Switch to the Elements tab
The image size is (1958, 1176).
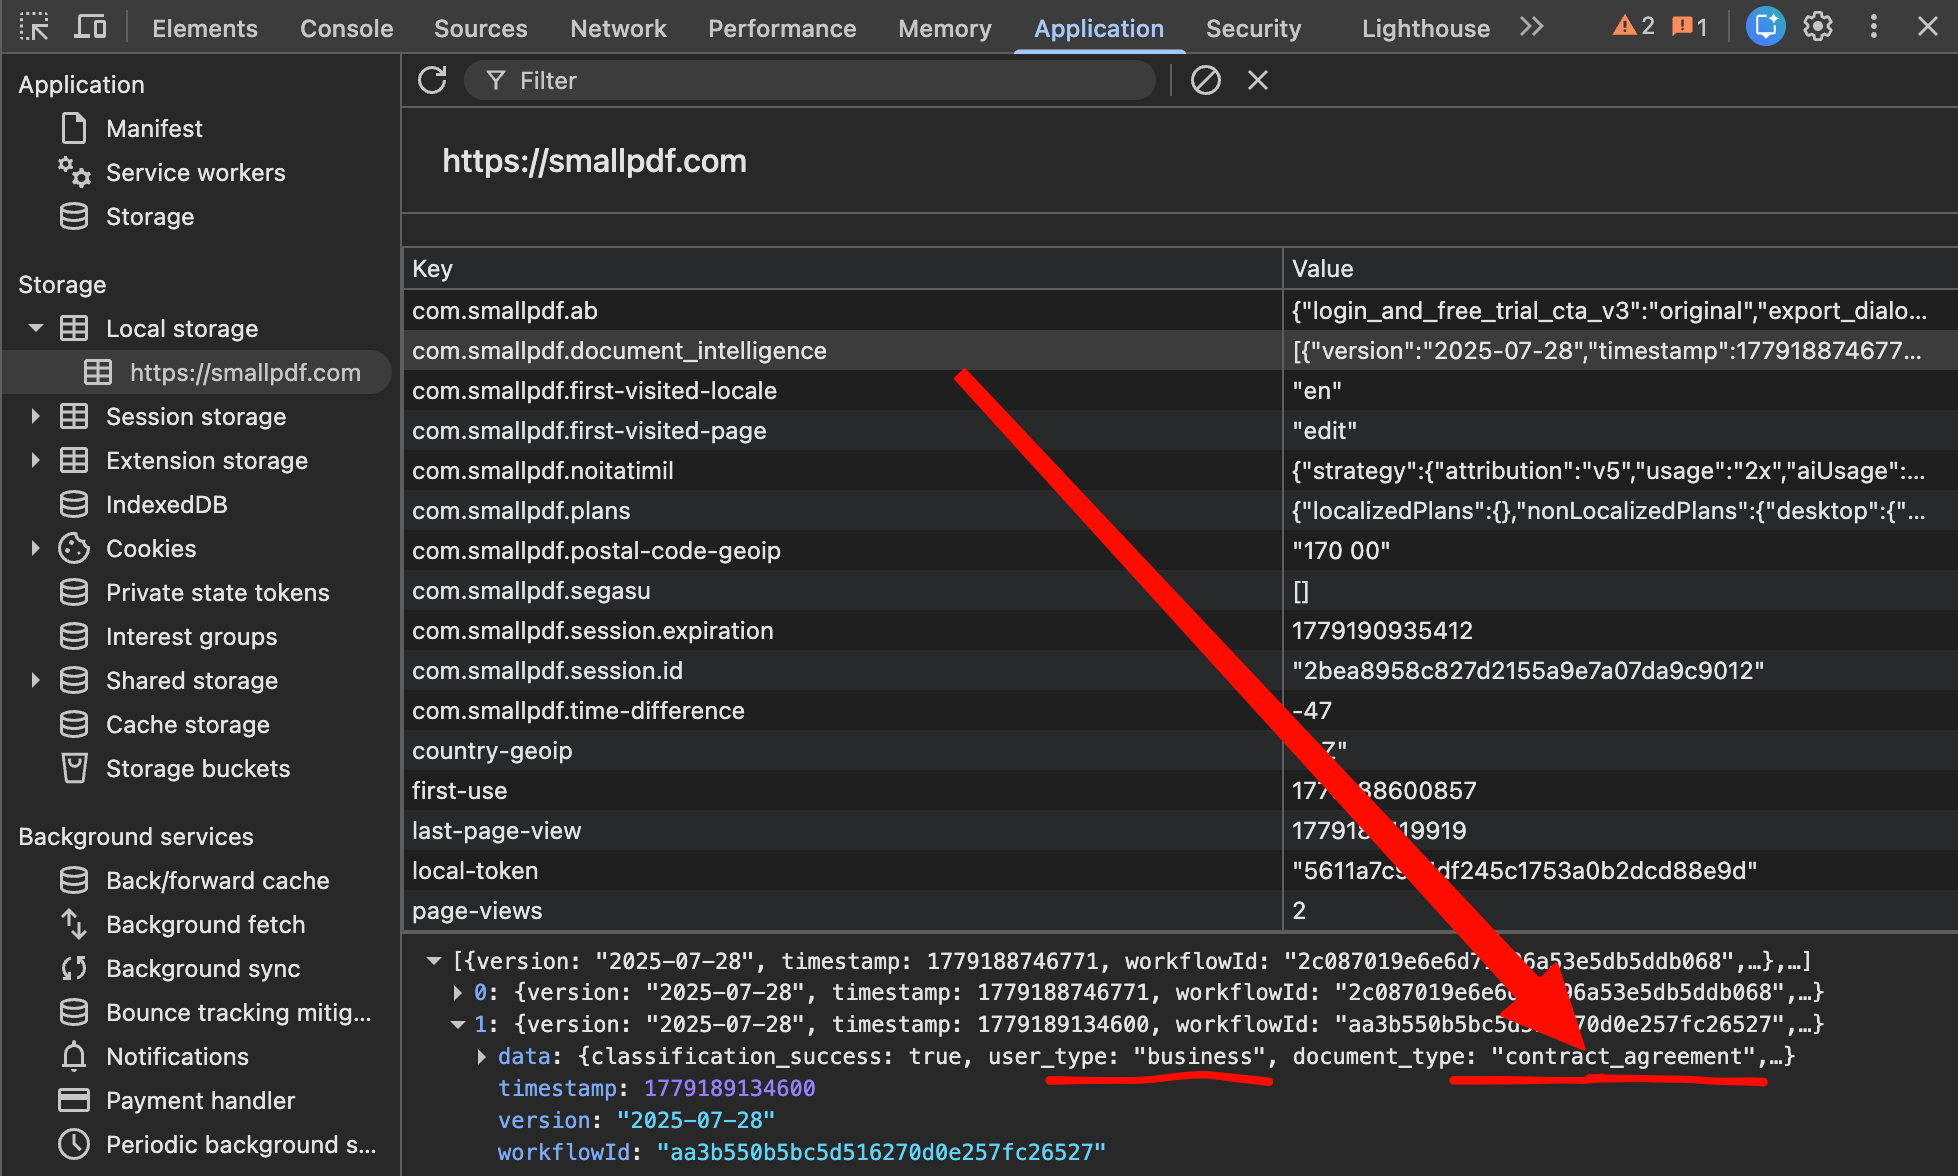coord(205,28)
